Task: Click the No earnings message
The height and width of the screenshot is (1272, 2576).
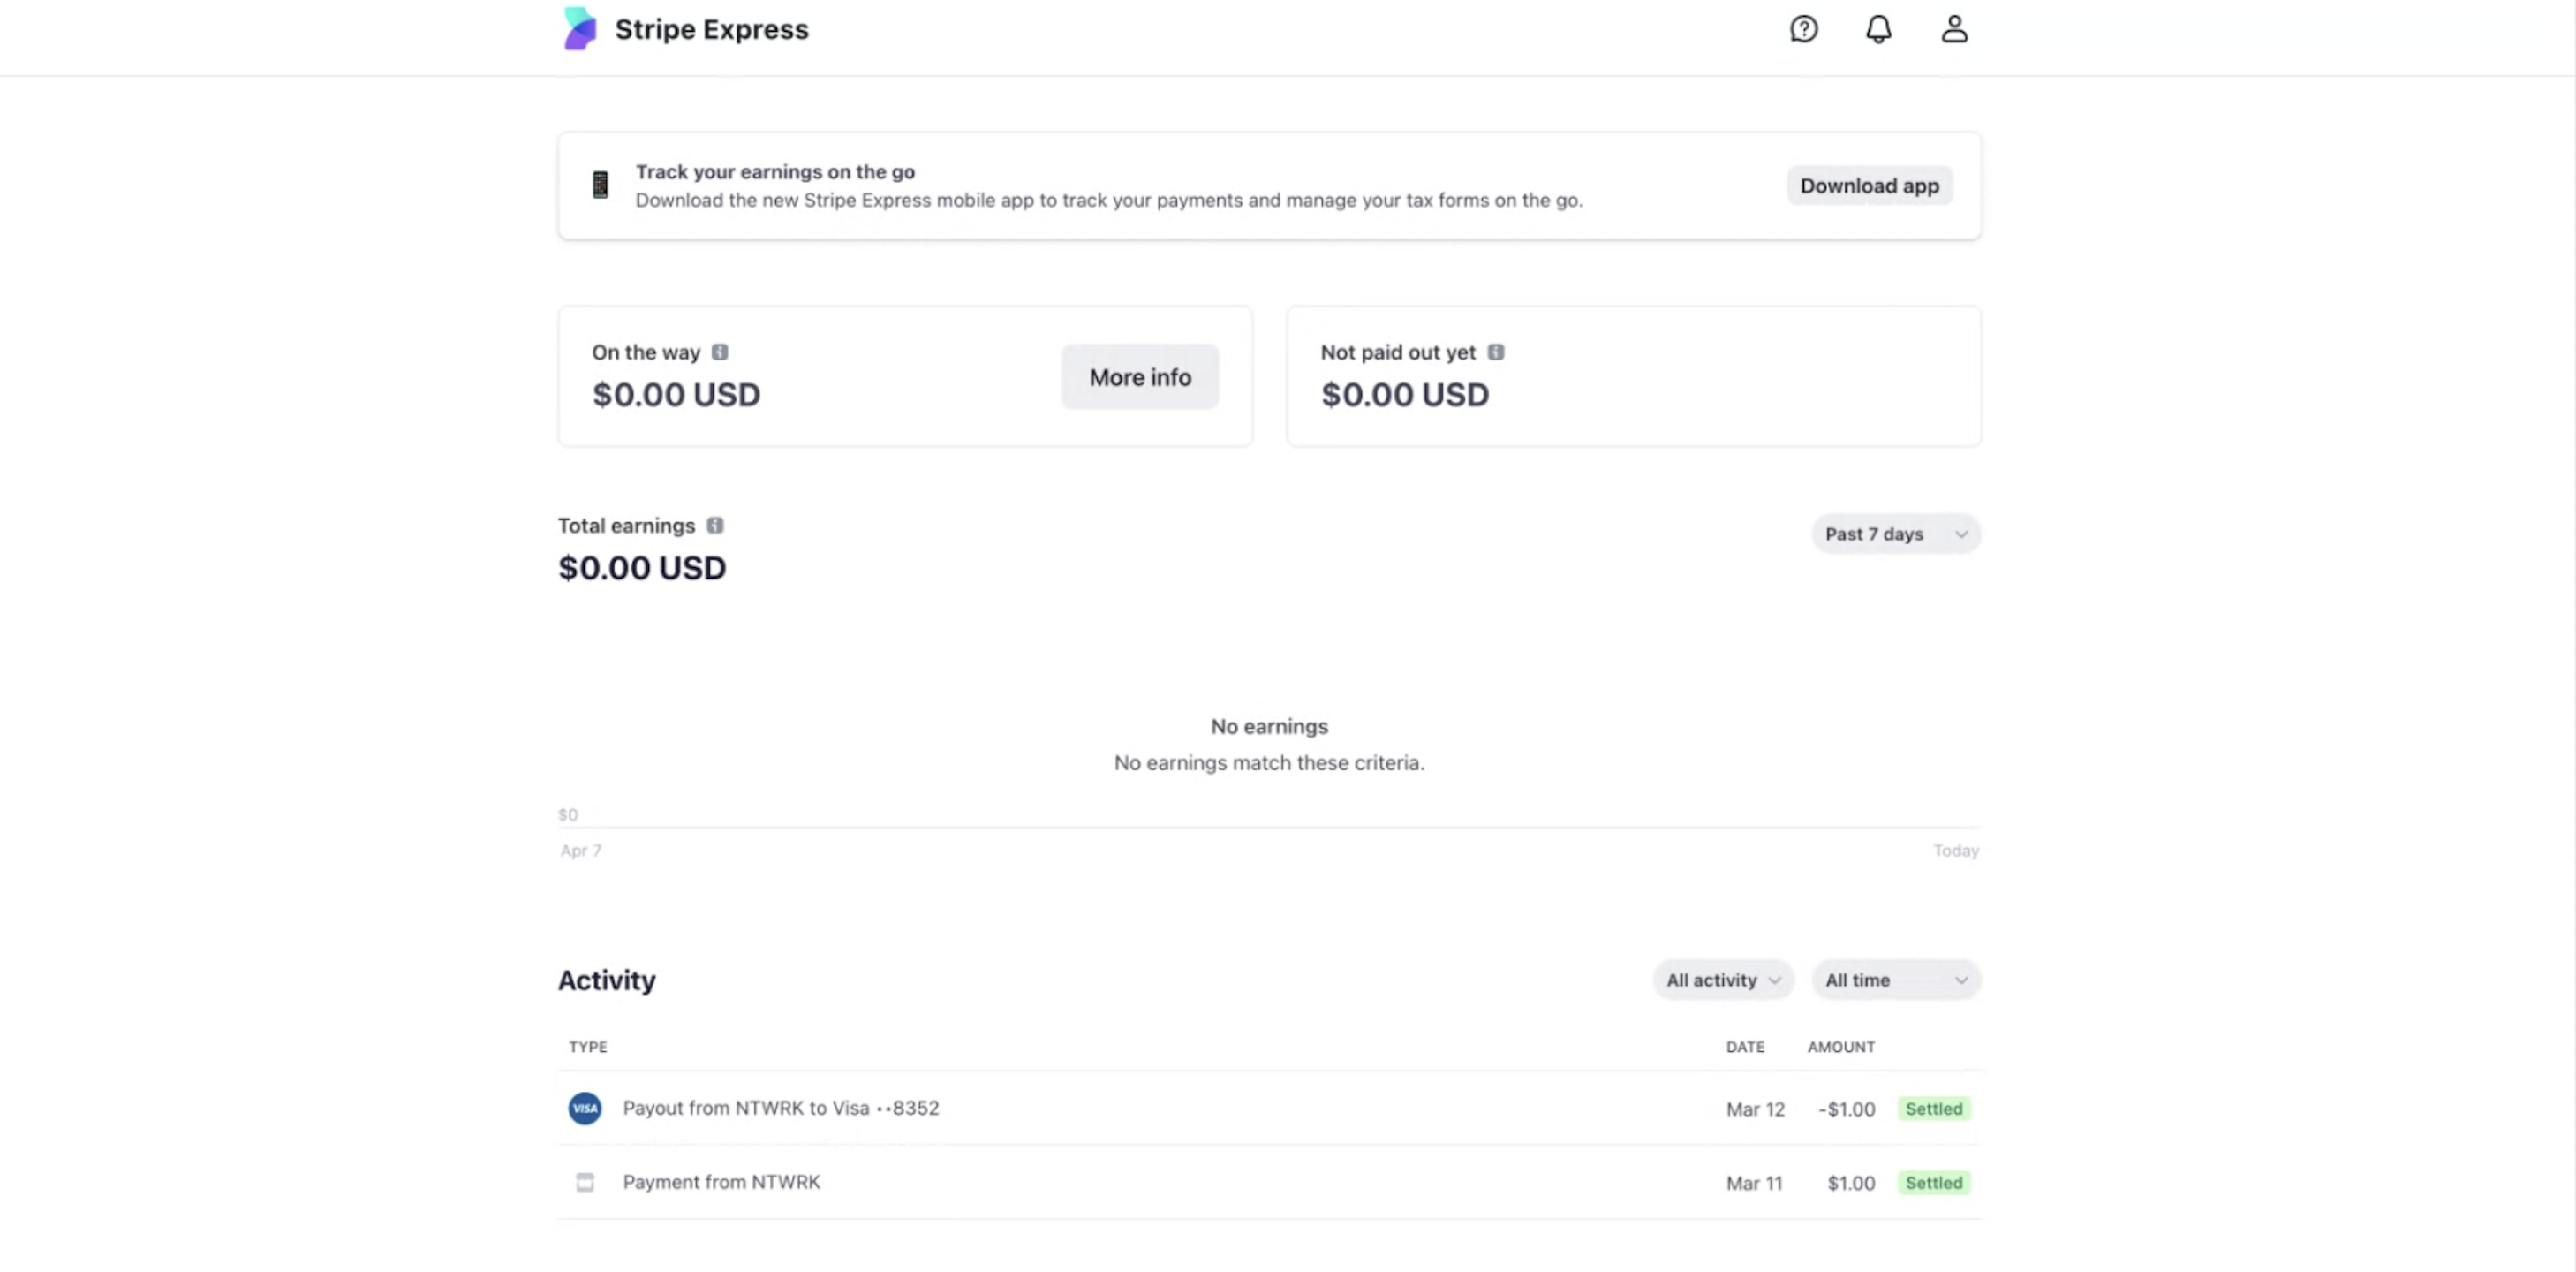Action: pyautogui.click(x=1269, y=726)
